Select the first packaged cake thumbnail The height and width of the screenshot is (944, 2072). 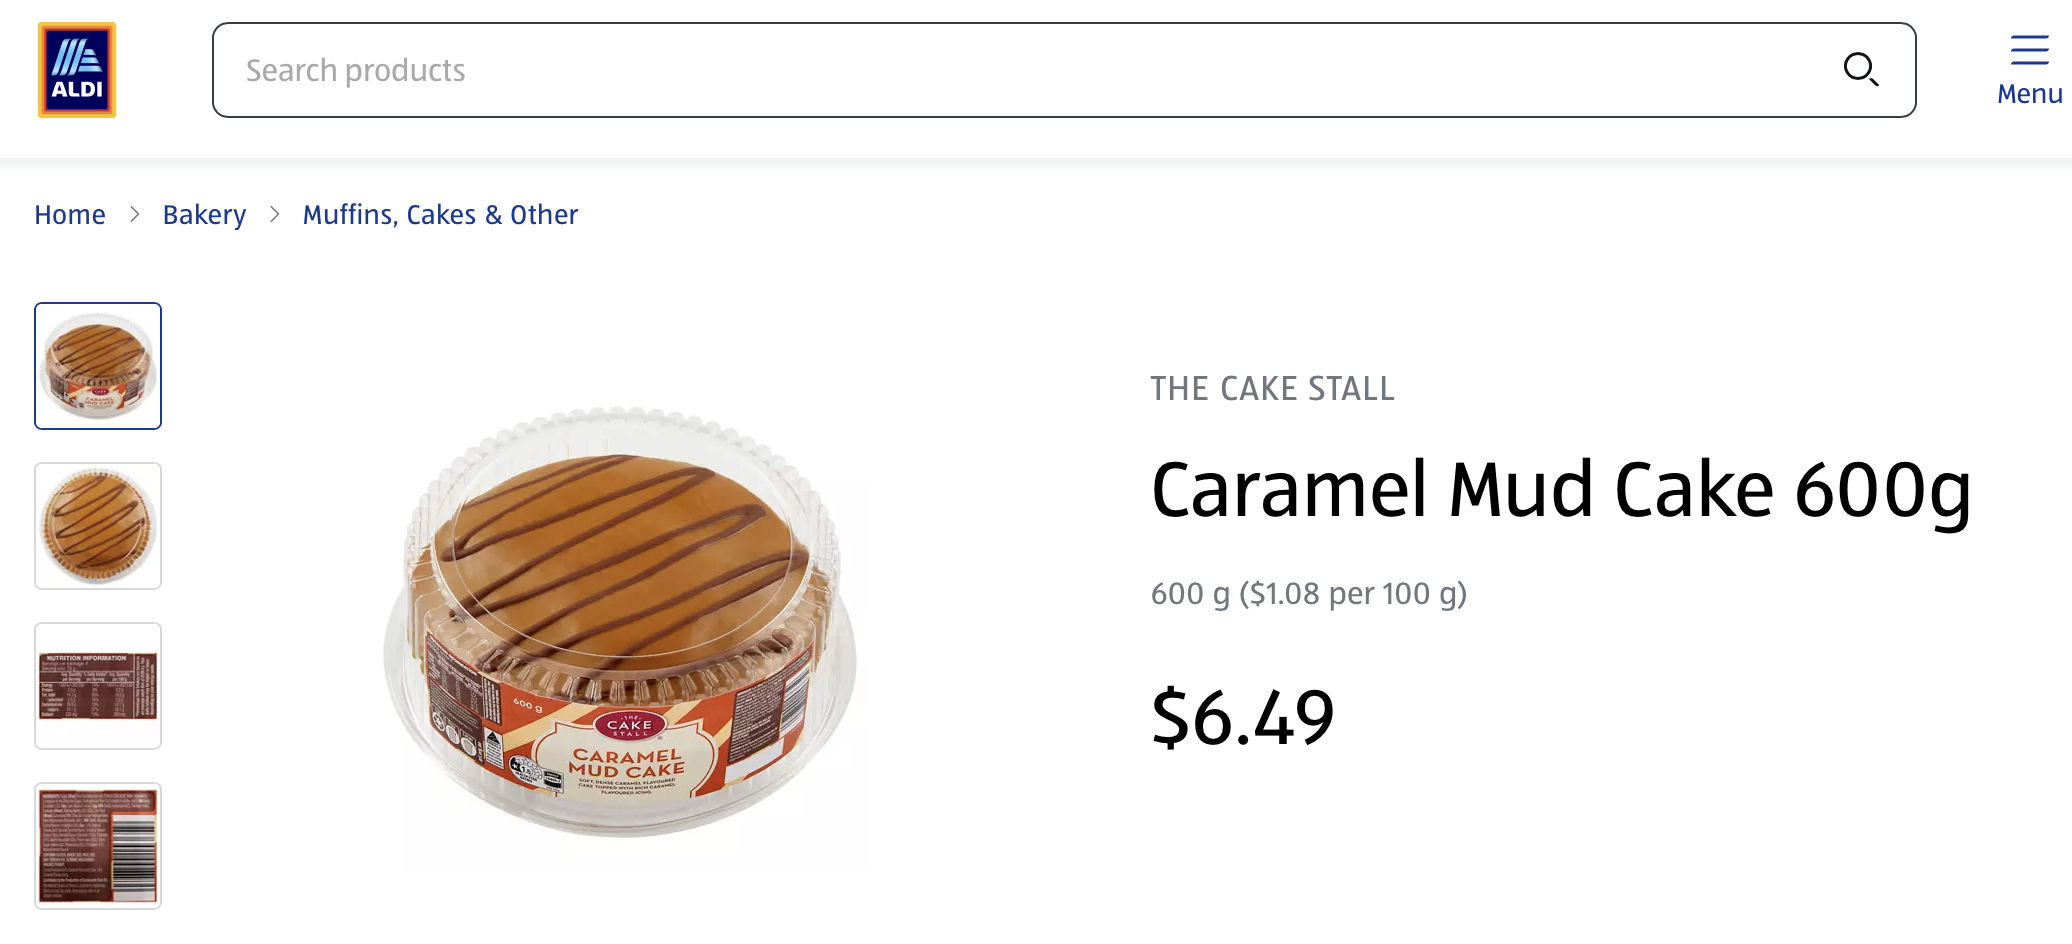point(98,366)
